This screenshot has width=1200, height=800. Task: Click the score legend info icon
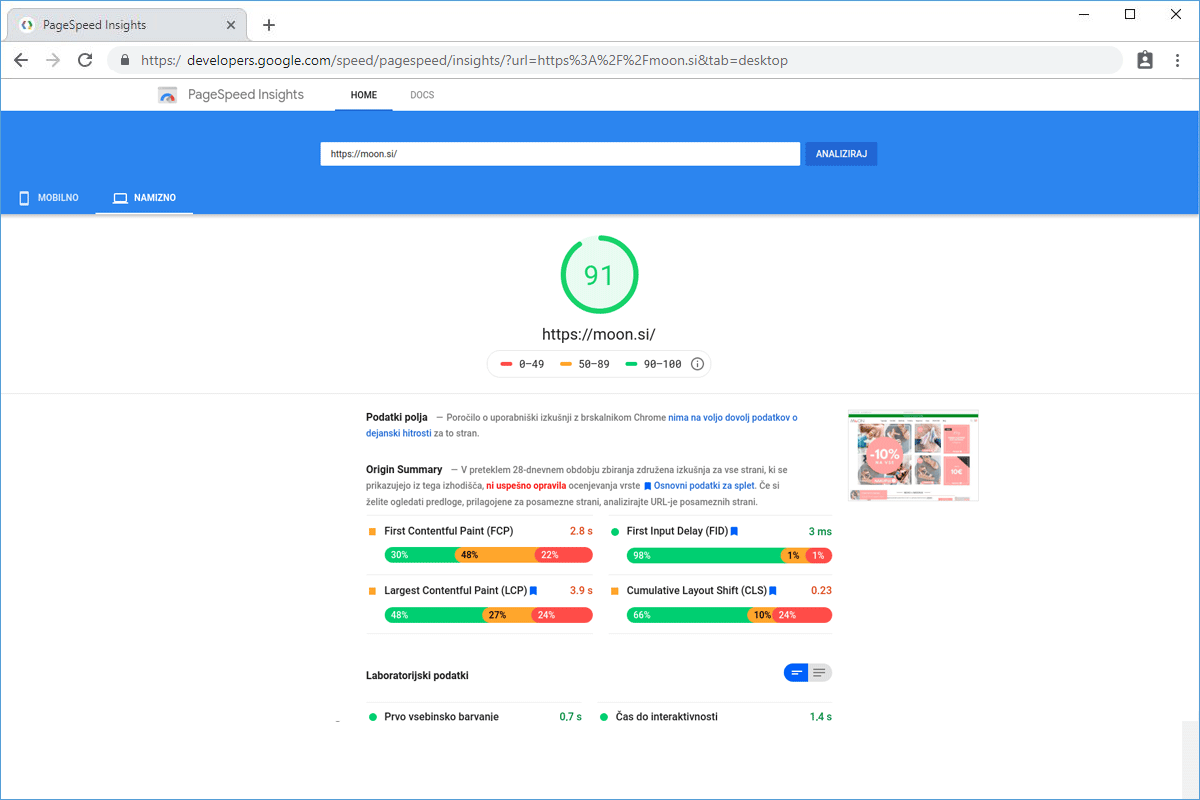pos(698,364)
